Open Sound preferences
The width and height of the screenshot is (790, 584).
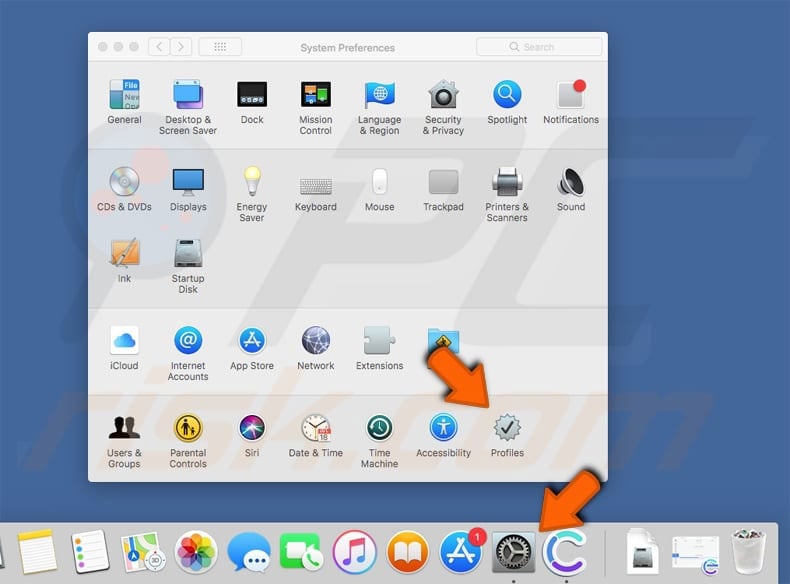571,182
